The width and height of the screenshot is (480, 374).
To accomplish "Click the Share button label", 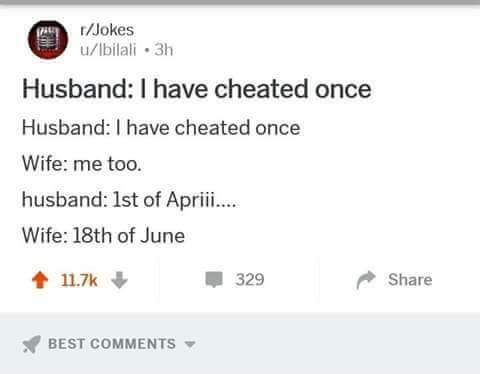I will point(410,279).
